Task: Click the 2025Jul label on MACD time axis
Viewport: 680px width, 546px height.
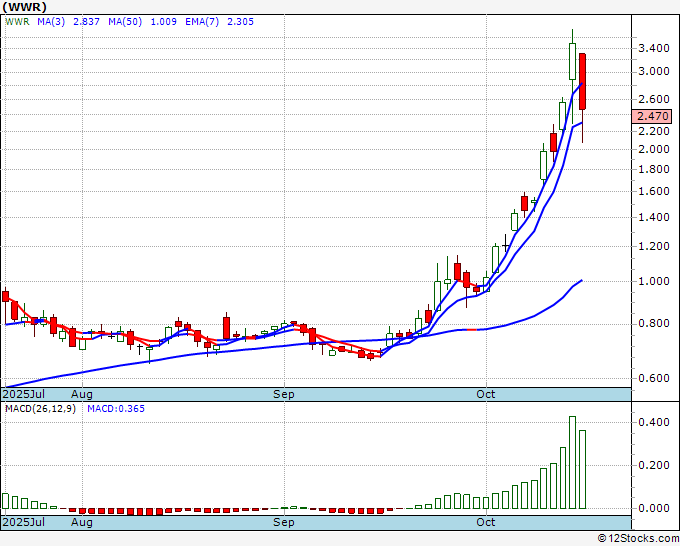Action: [24, 522]
